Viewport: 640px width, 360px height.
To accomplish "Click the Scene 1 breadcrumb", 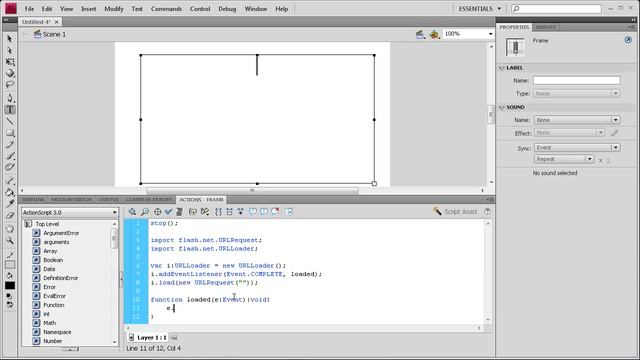I will tap(50, 34).
